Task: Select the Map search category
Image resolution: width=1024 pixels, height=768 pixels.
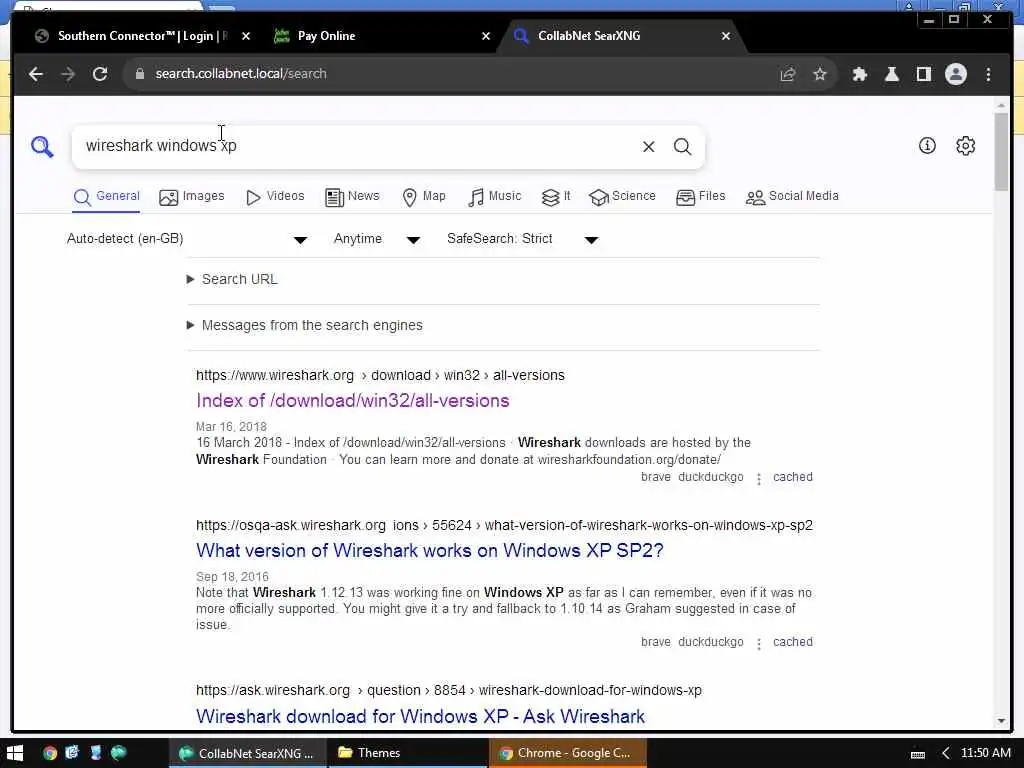Action: click(x=424, y=197)
